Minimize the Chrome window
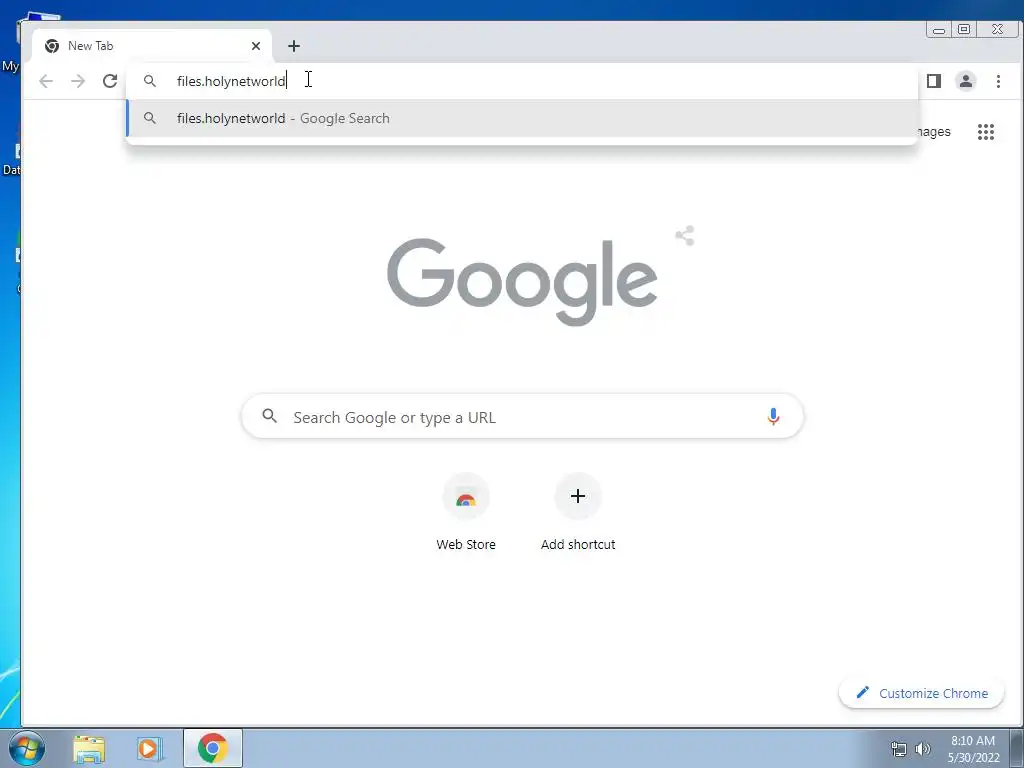1024x768 pixels. 938,30
